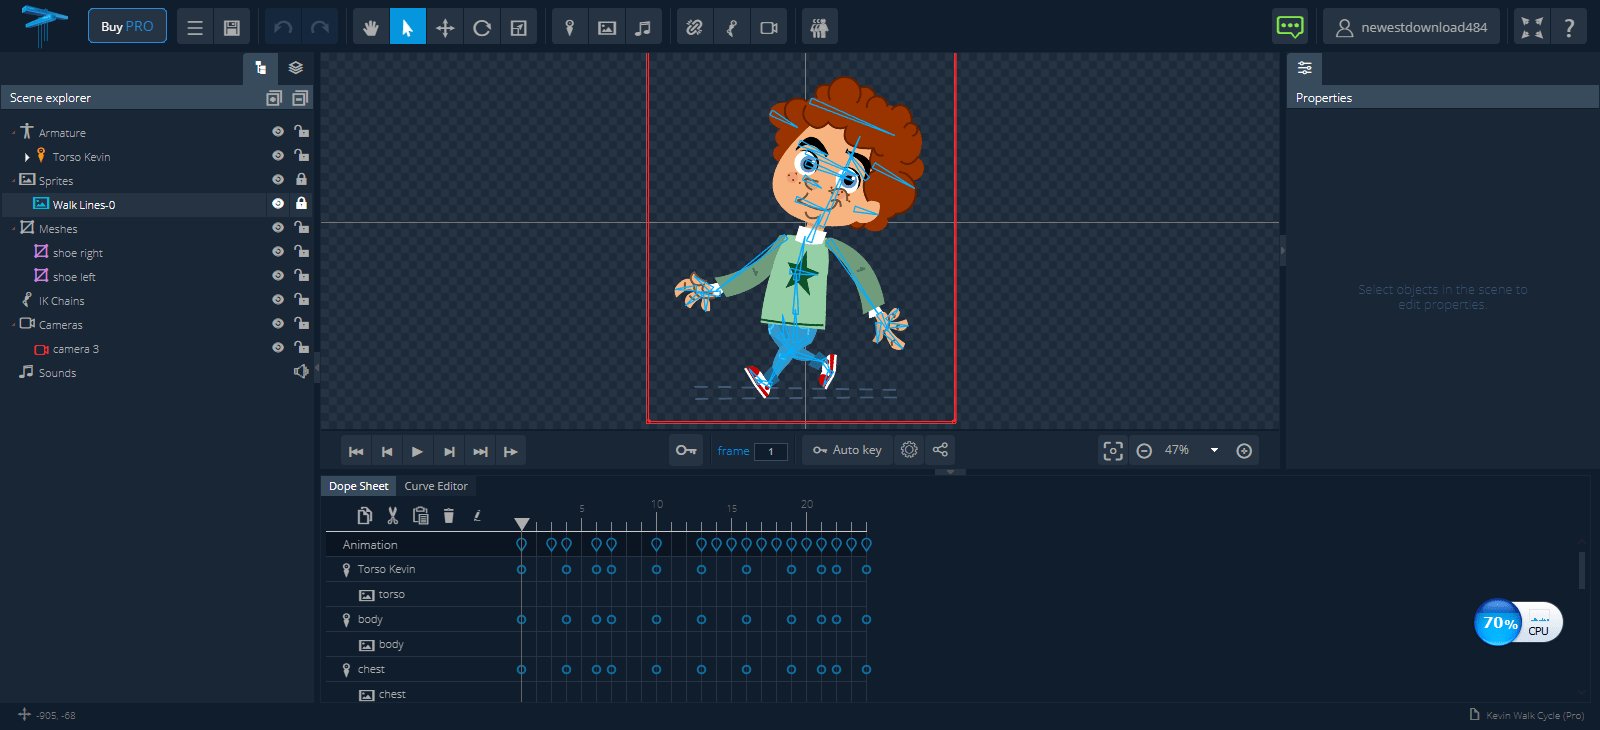Hide the shoe right mesh
This screenshot has width=1600, height=730.
(278, 251)
